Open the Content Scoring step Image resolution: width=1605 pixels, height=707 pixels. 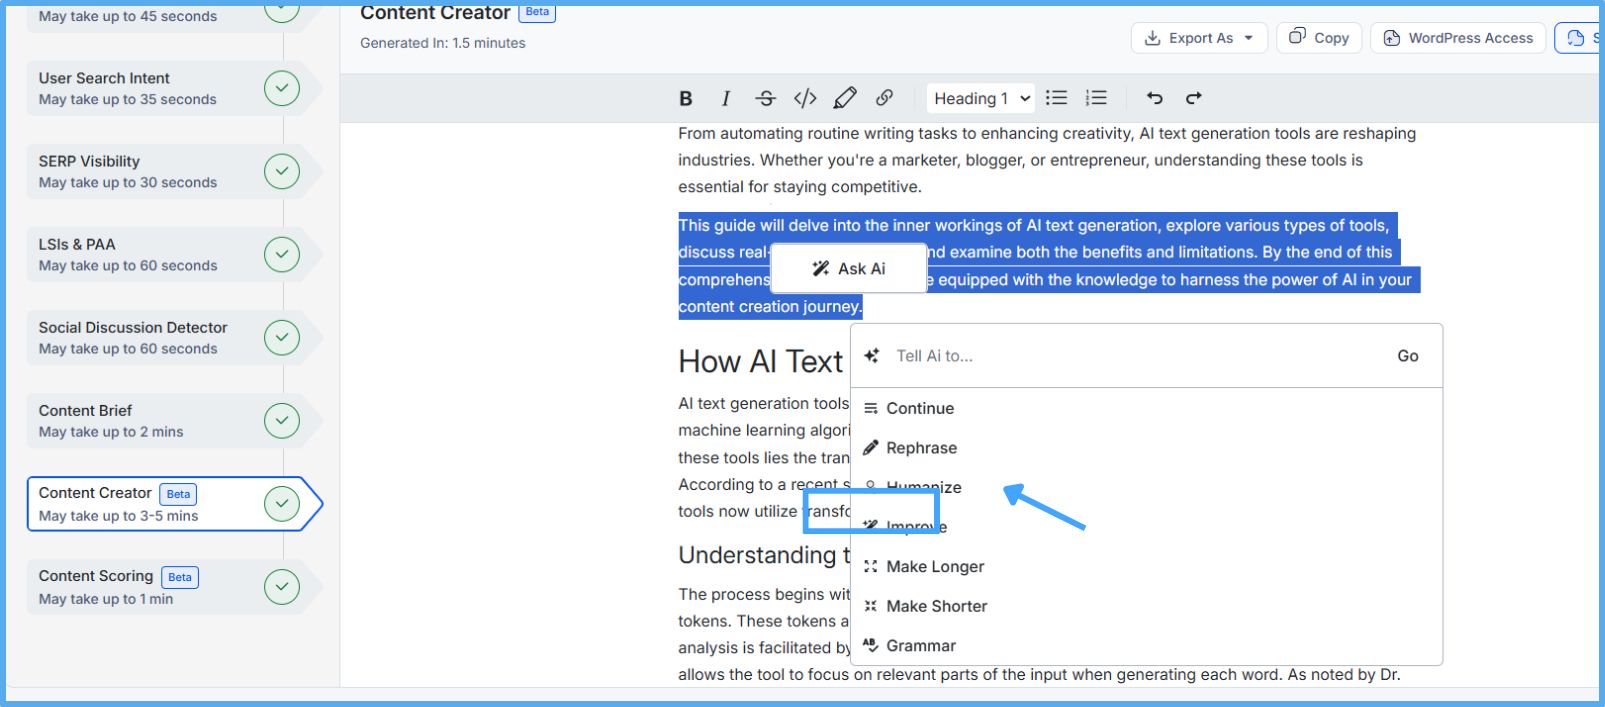click(x=174, y=587)
